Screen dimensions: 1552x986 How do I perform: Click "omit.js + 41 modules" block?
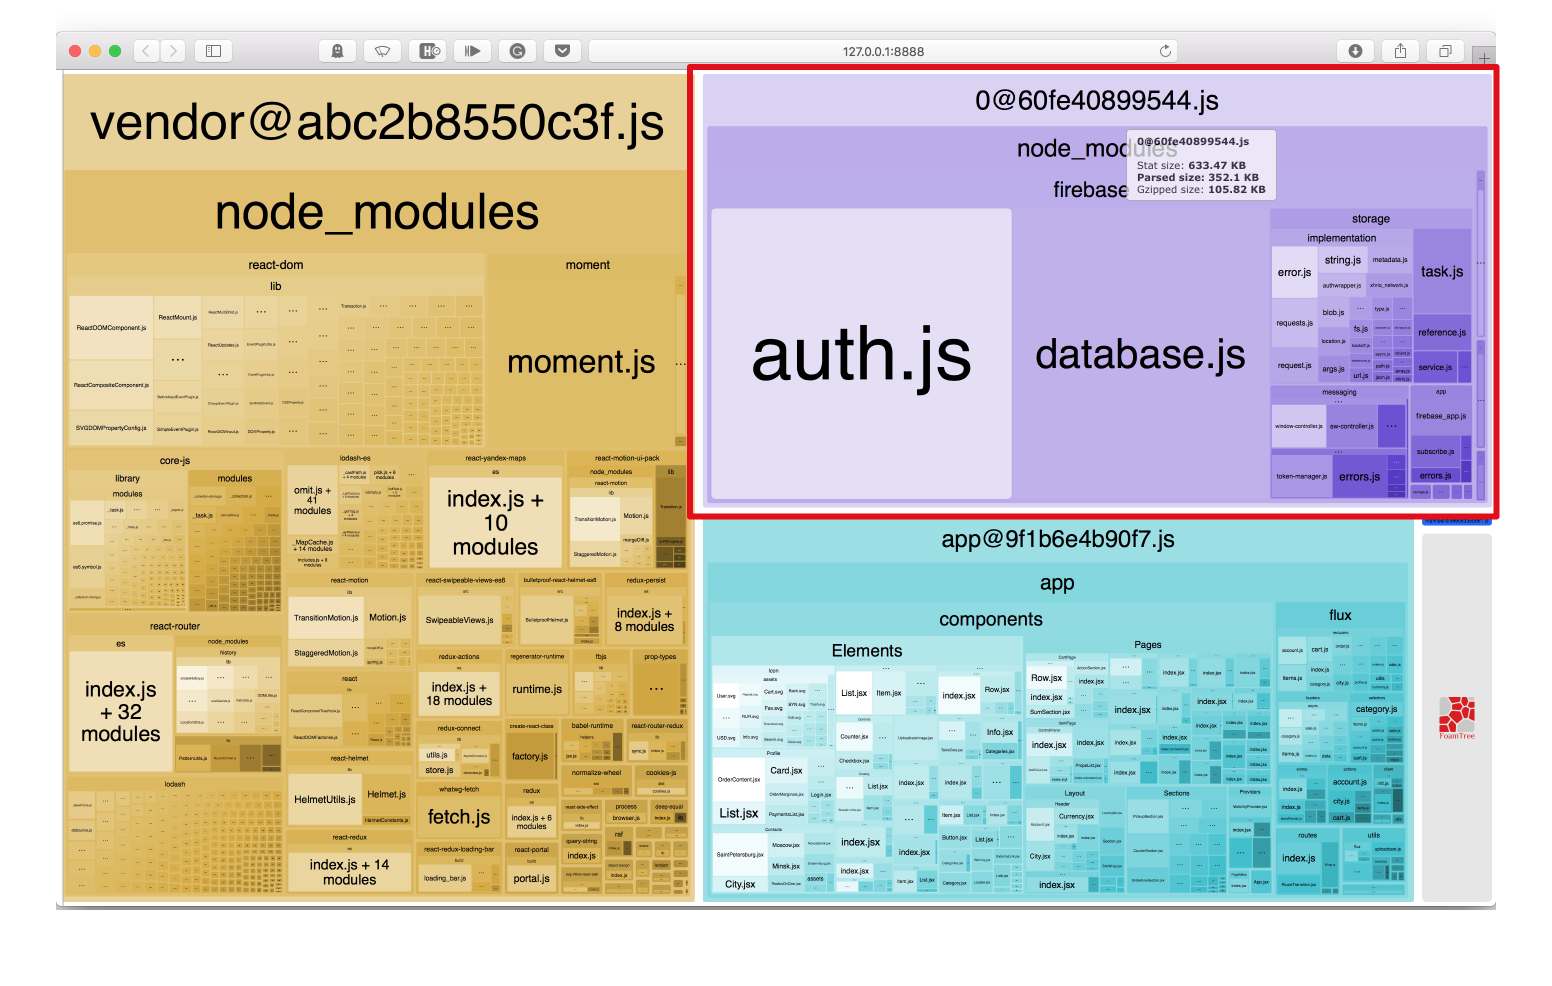tap(312, 500)
